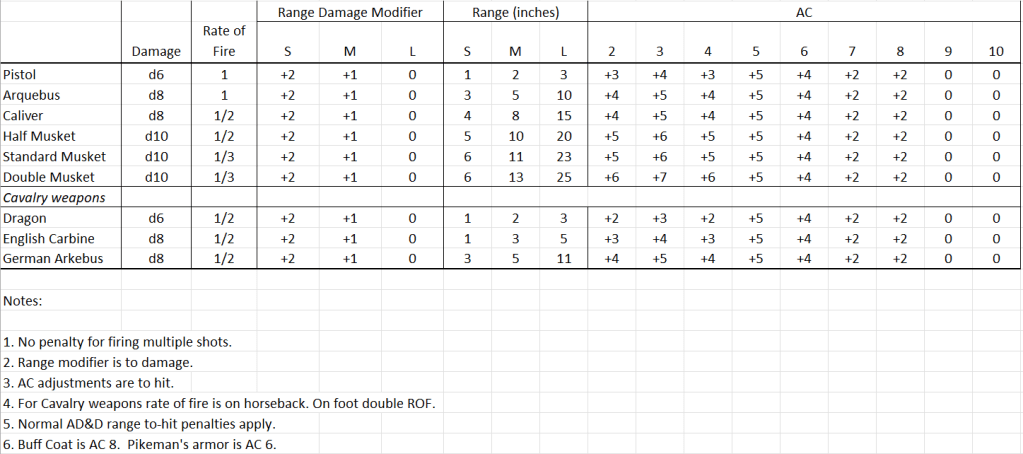Click the Double Musket name cell
1023x454 pixels.
point(45,177)
